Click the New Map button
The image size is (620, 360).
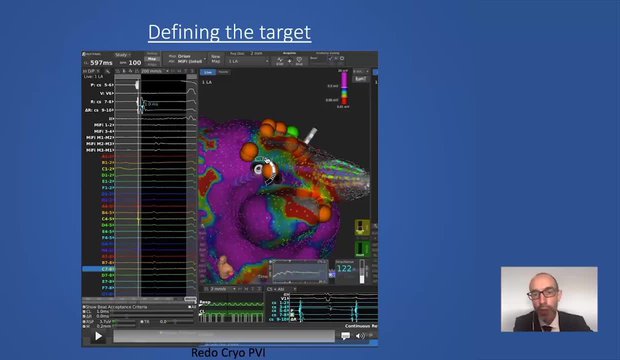(x=215, y=59)
